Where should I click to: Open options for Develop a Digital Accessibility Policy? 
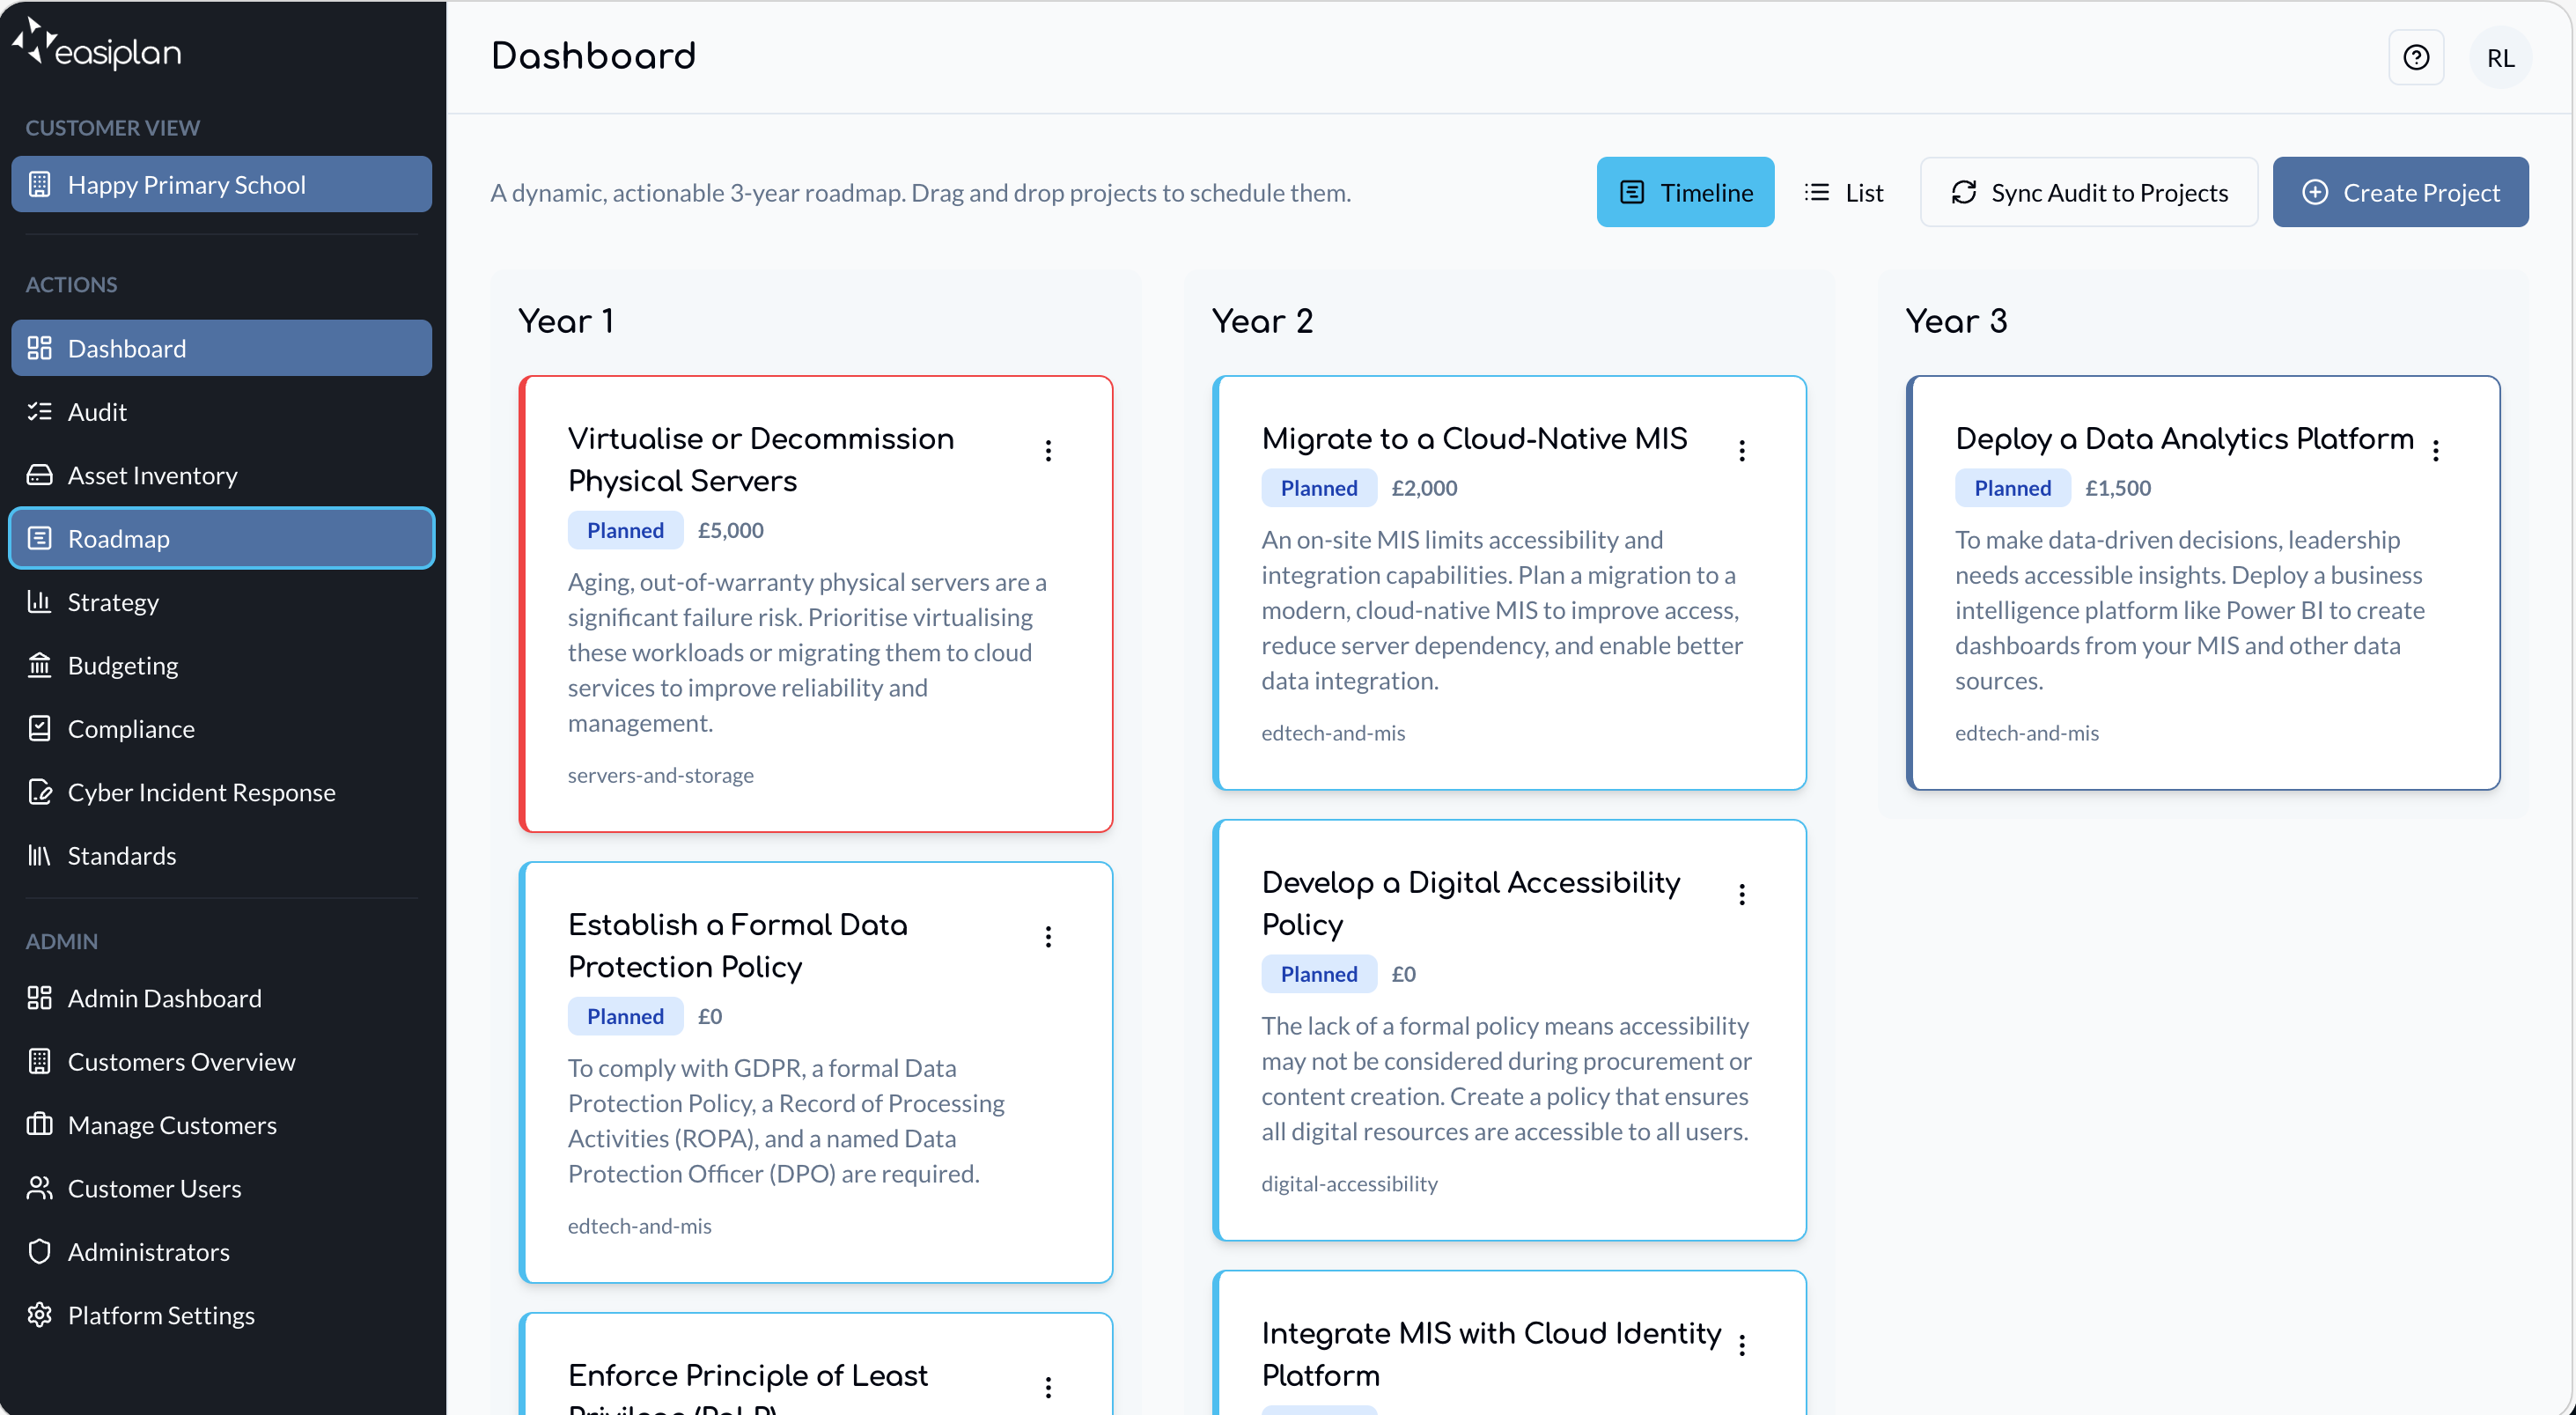pyautogui.click(x=1742, y=895)
